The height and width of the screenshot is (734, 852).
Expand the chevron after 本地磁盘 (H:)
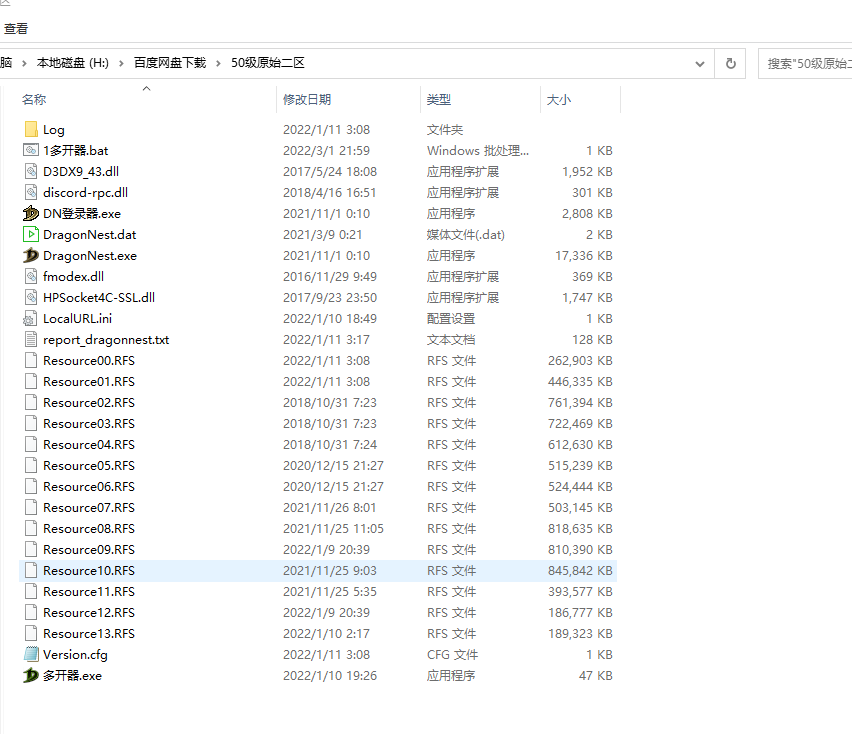click(x=121, y=64)
